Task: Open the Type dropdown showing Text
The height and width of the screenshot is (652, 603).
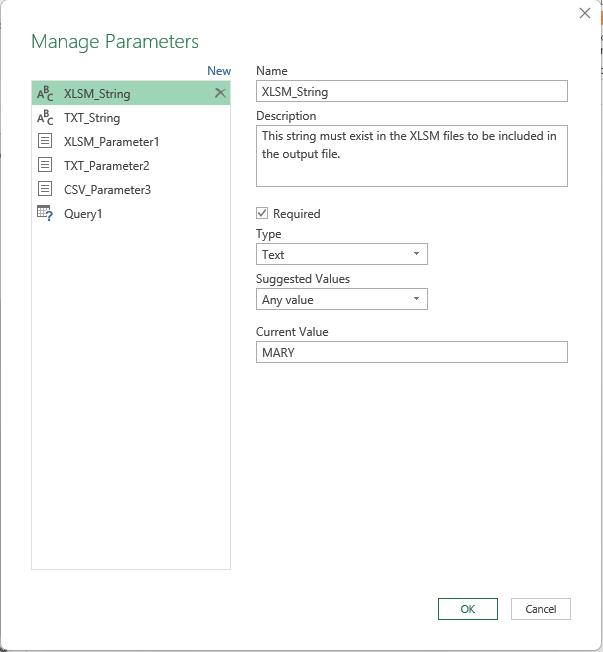Action: 342,254
